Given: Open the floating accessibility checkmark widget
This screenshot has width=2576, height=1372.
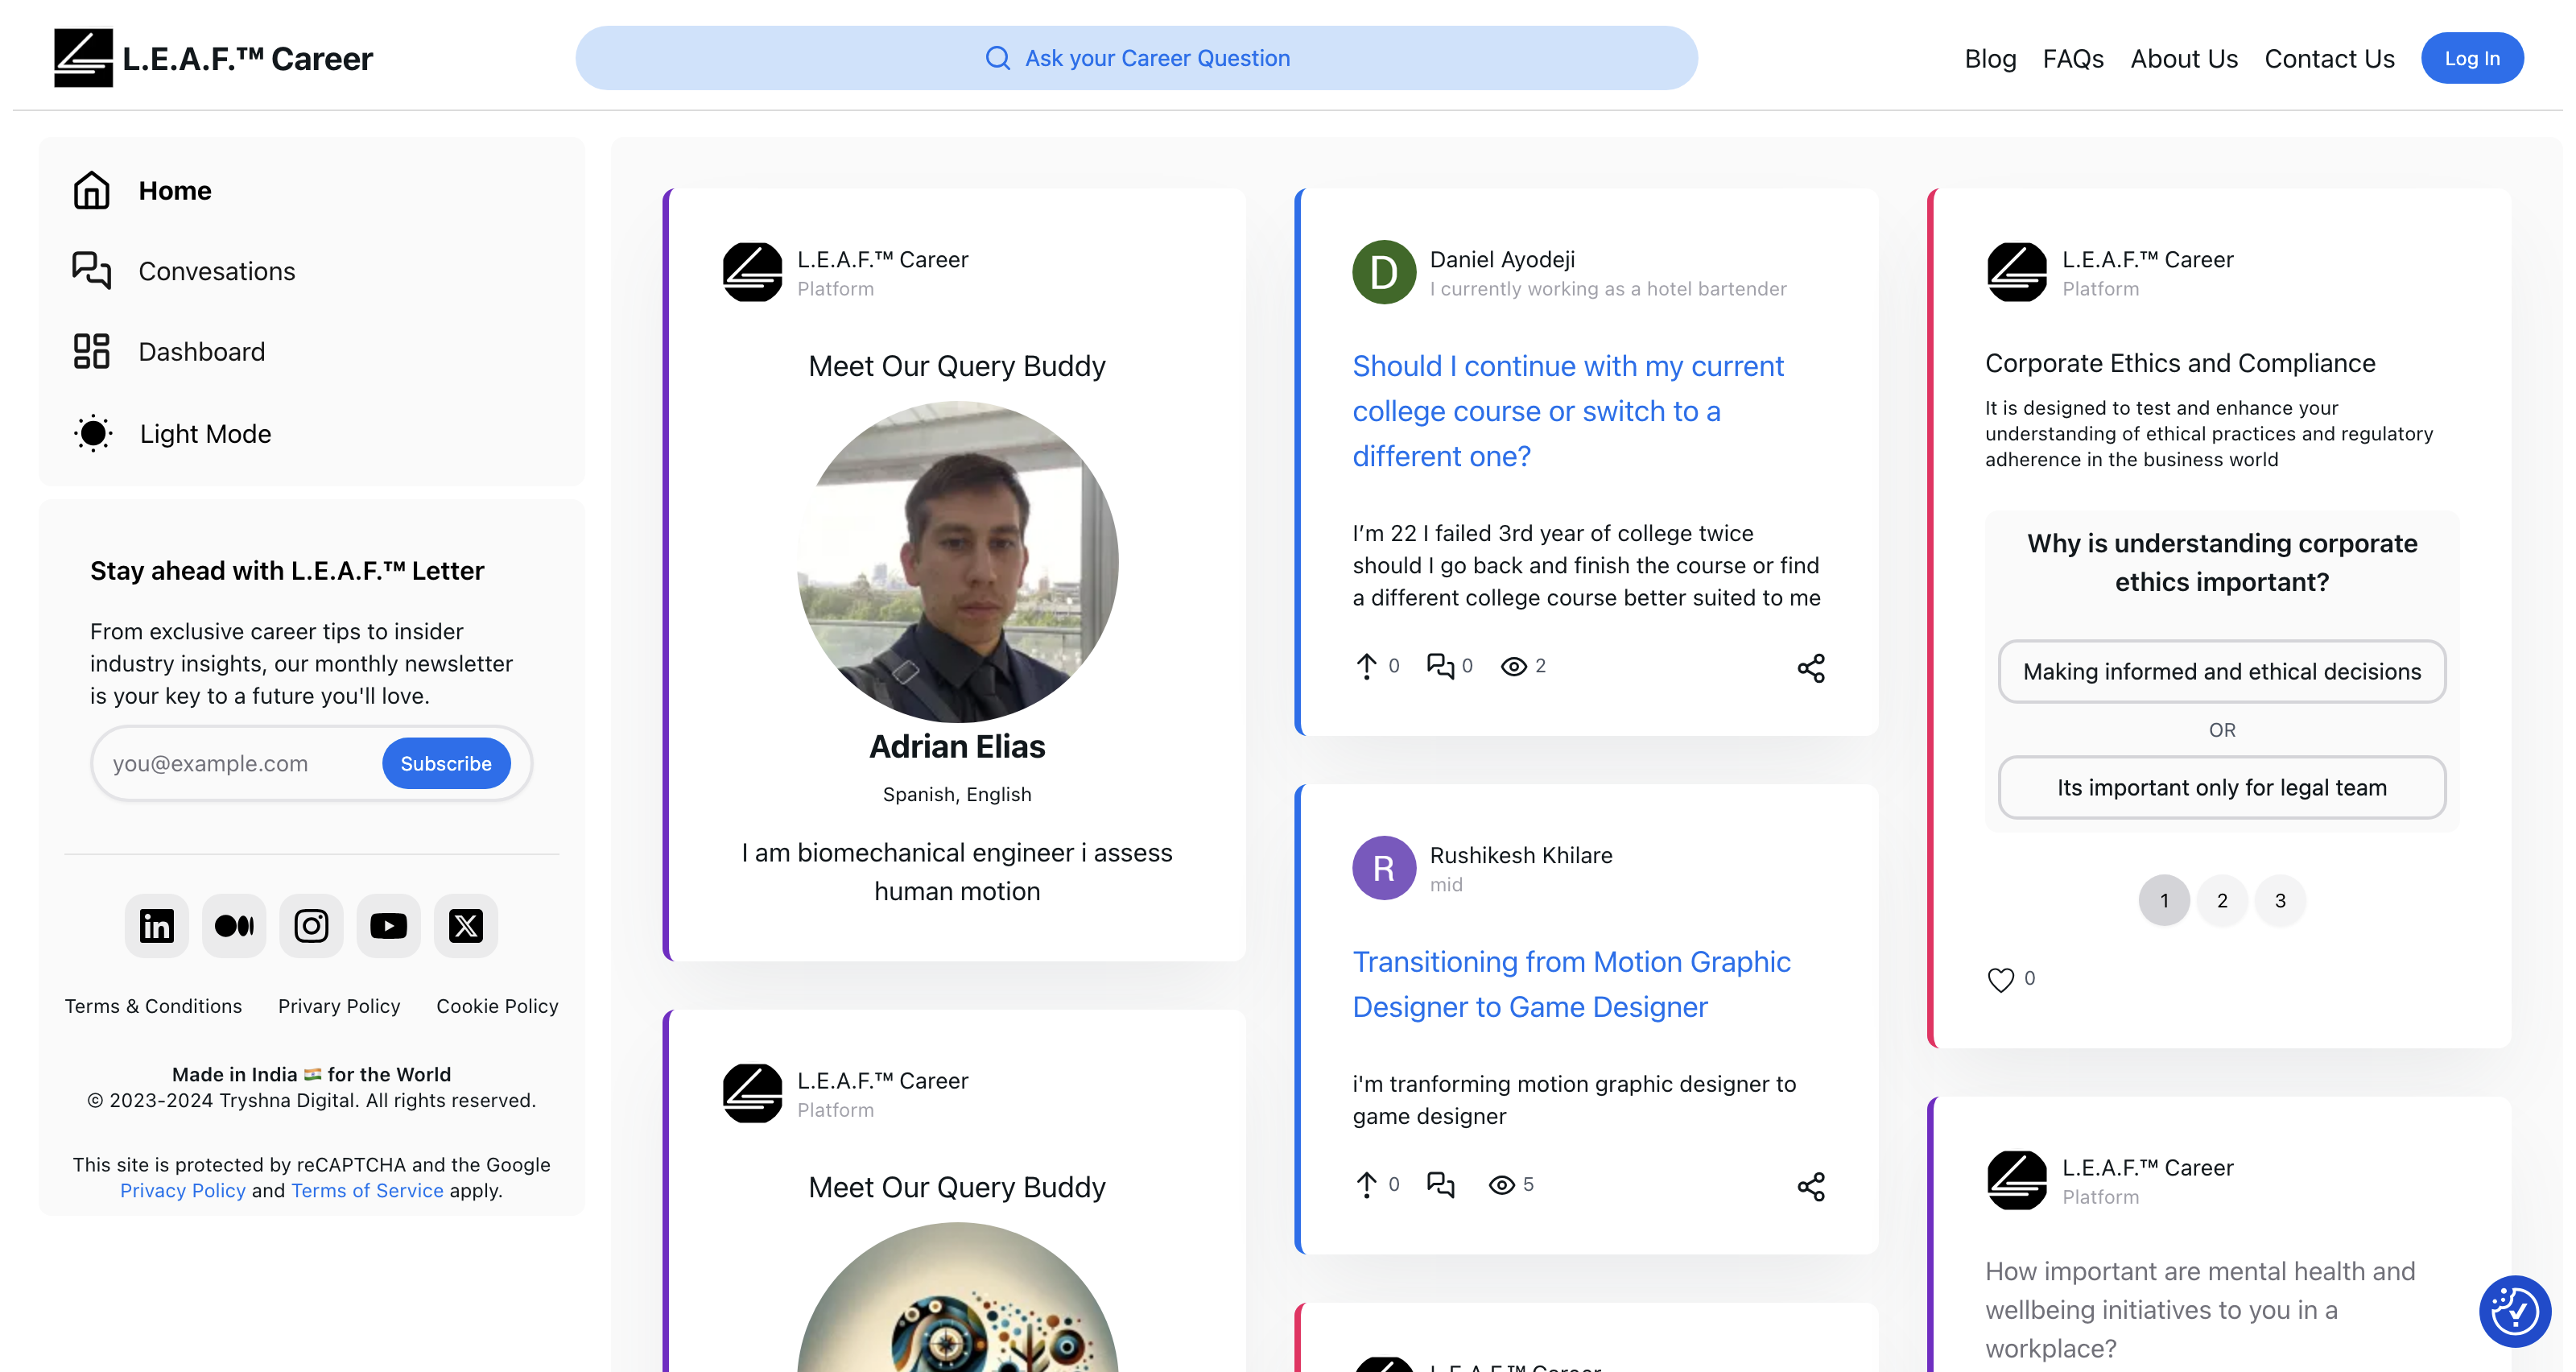Looking at the screenshot, I should [2514, 1311].
